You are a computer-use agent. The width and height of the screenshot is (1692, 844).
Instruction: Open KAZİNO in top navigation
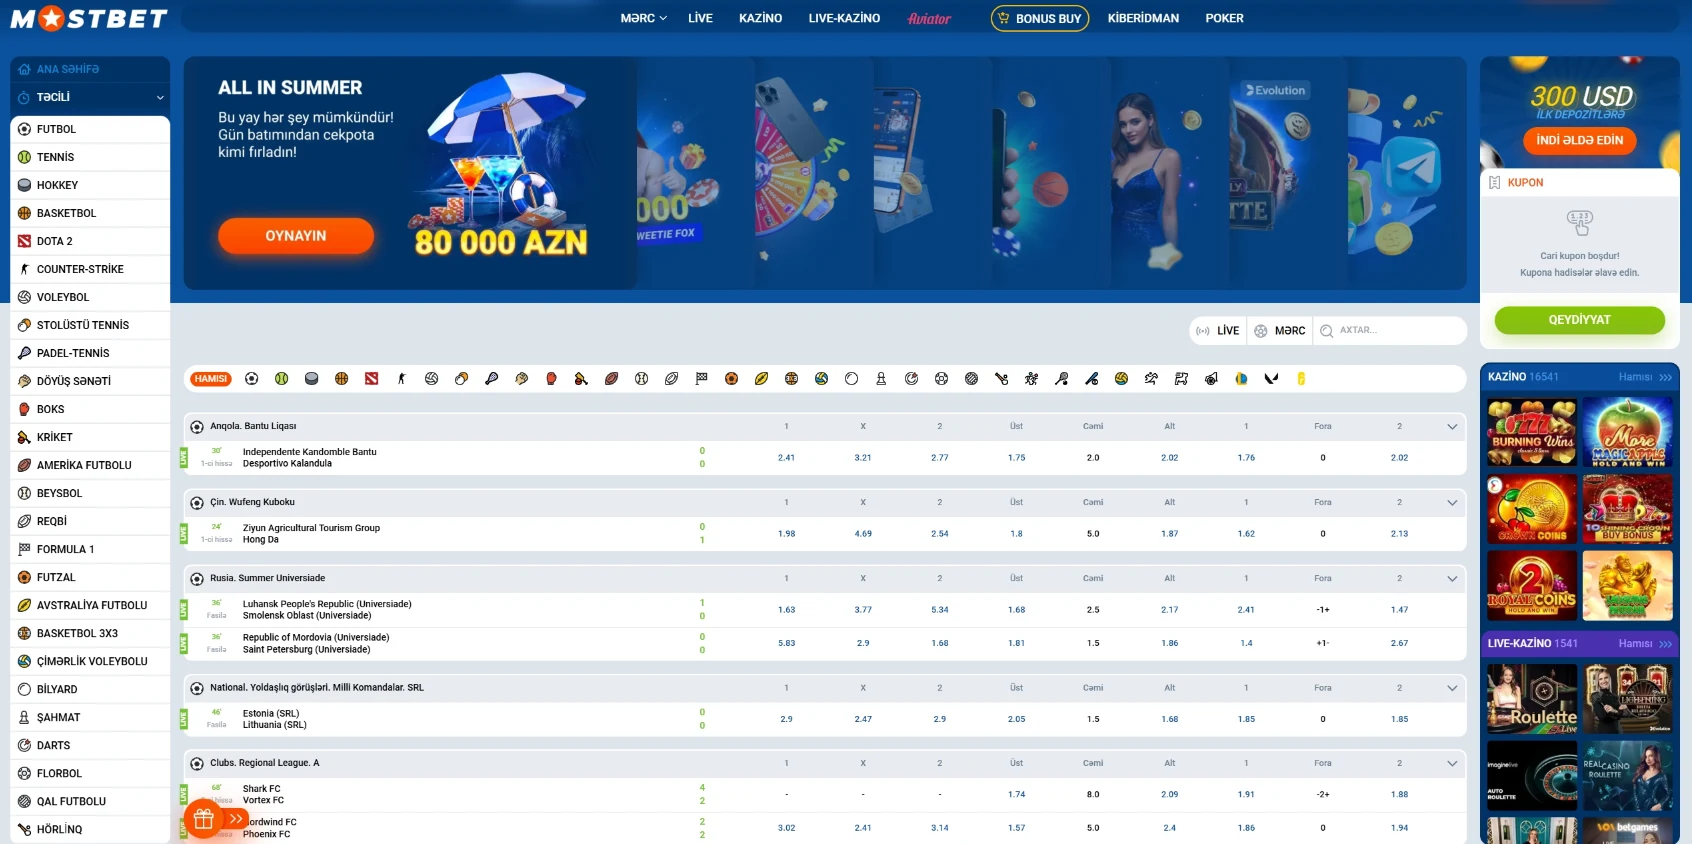pos(760,18)
